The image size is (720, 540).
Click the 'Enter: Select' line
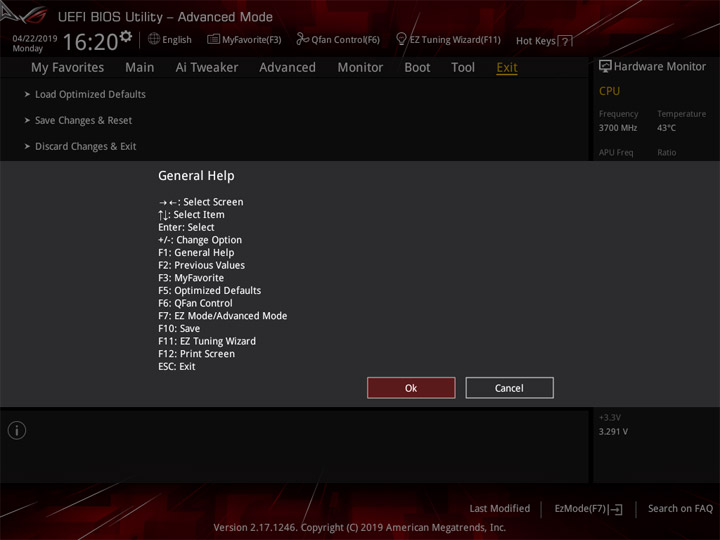[x=186, y=227]
